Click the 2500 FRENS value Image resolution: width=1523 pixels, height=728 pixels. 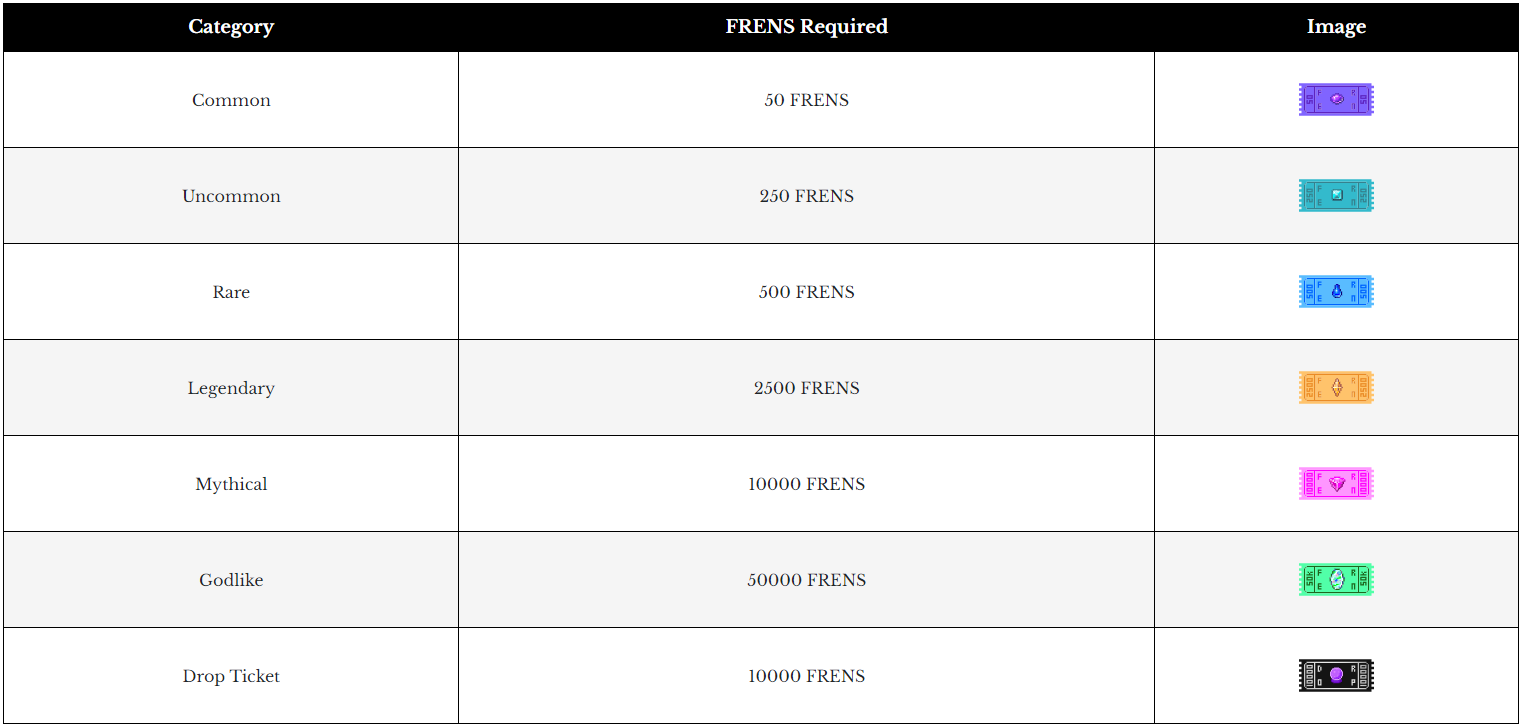pos(807,388)
